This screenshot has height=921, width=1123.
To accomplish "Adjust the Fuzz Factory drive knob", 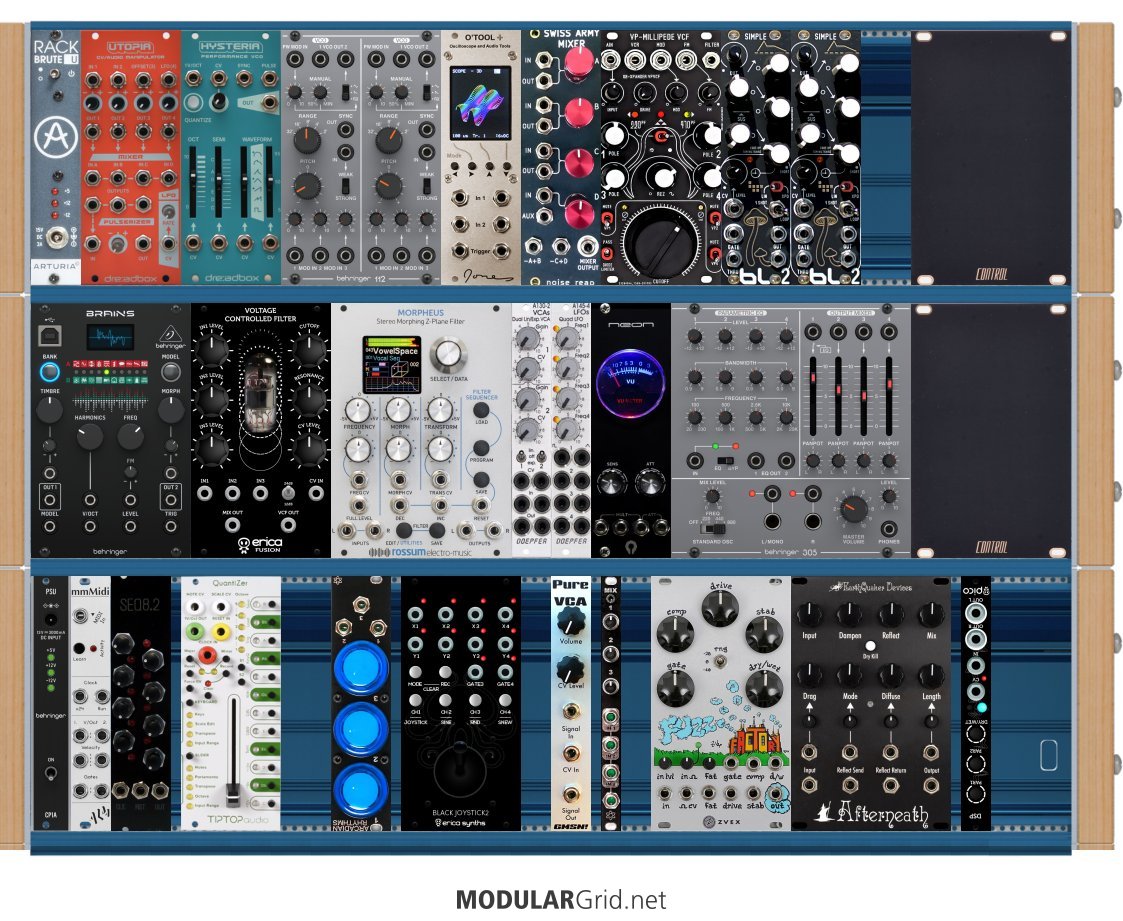I will 720,609.
